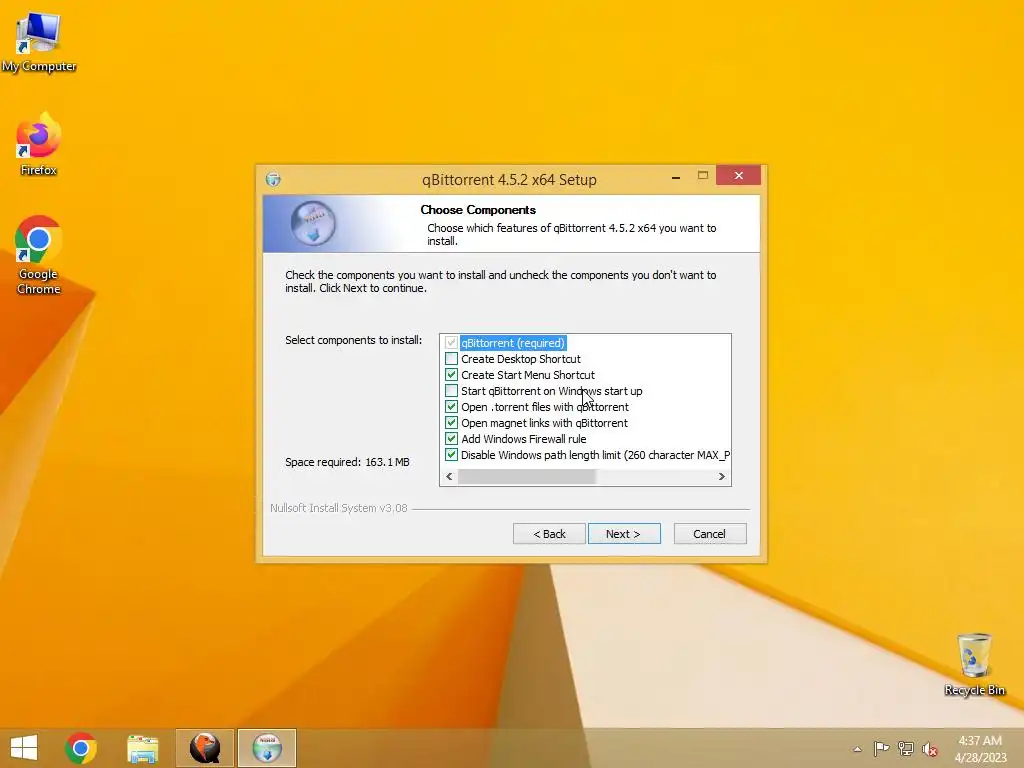The width and height of the screenshot is (1024, 768).
Task: Enable Start qBittorrent on Windows start up
Action: coord(451,391)
